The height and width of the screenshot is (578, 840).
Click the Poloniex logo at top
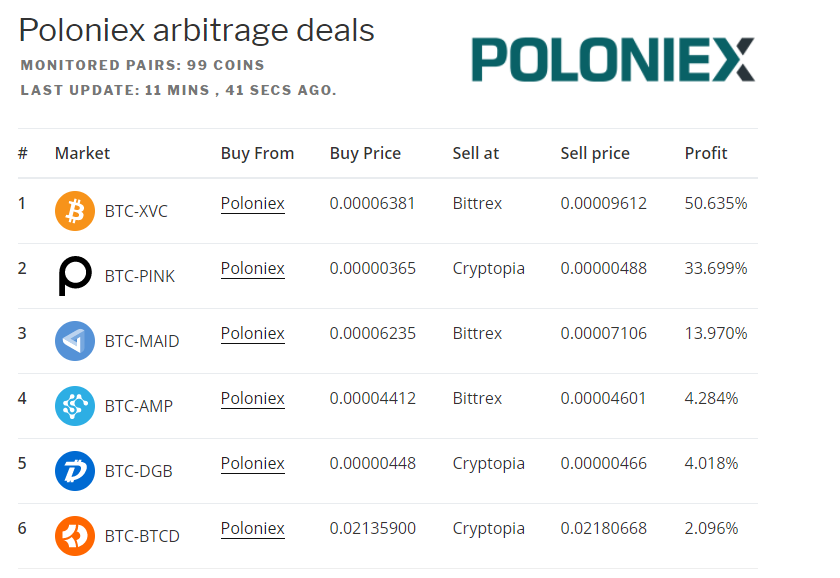613,59
